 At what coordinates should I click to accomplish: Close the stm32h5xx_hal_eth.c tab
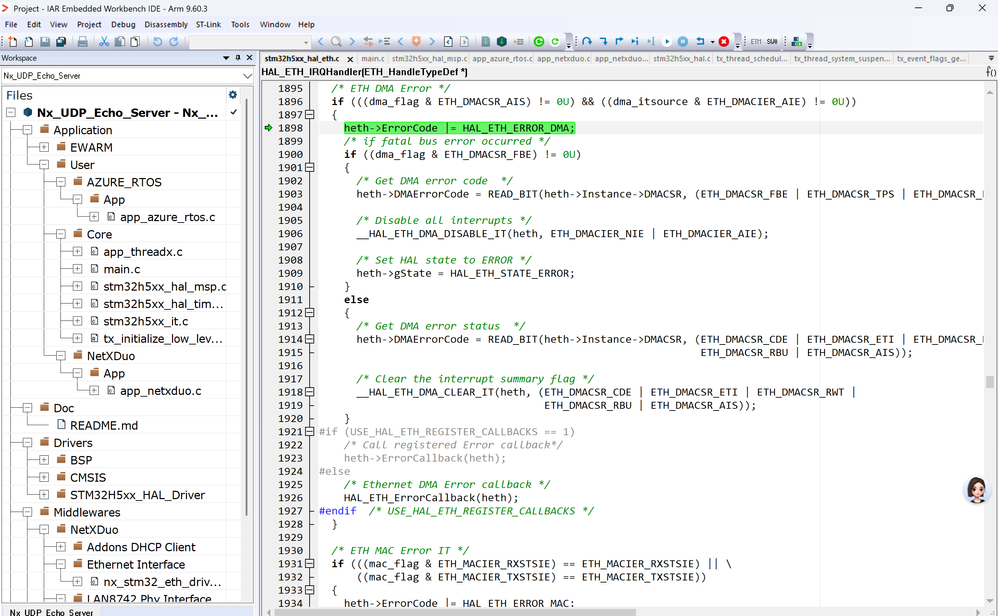(349, 59)
